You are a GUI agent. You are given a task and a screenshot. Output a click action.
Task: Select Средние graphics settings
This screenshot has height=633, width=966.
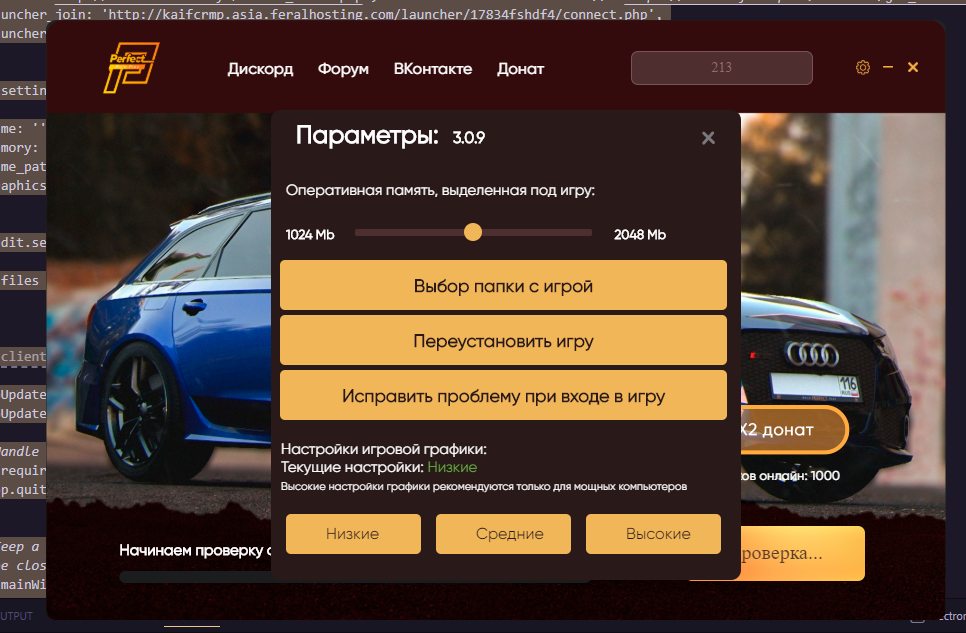tap(503, 534)
